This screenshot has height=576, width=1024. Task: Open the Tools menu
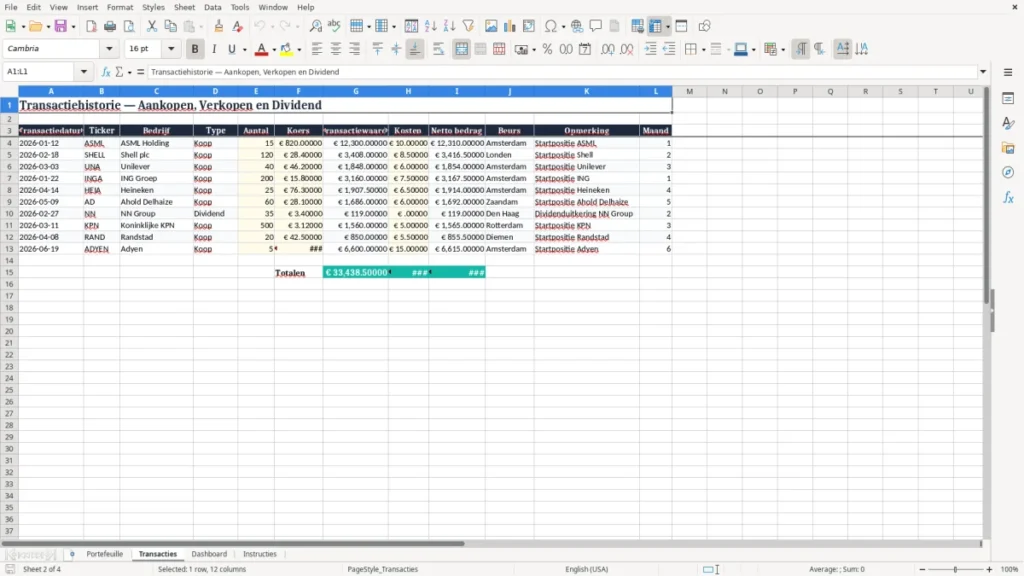(240, 7)
